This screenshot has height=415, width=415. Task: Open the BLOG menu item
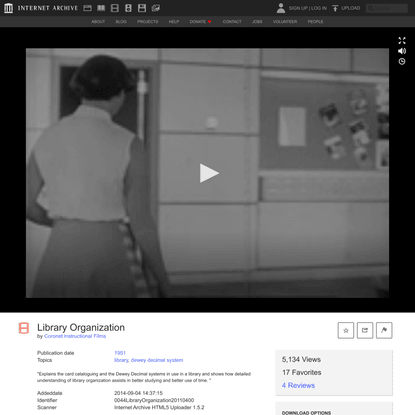[x=121, y=22]
